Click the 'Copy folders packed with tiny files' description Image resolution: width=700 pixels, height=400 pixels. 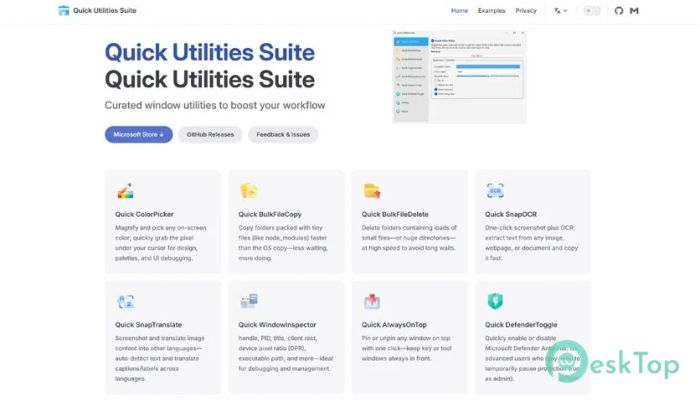283,243
